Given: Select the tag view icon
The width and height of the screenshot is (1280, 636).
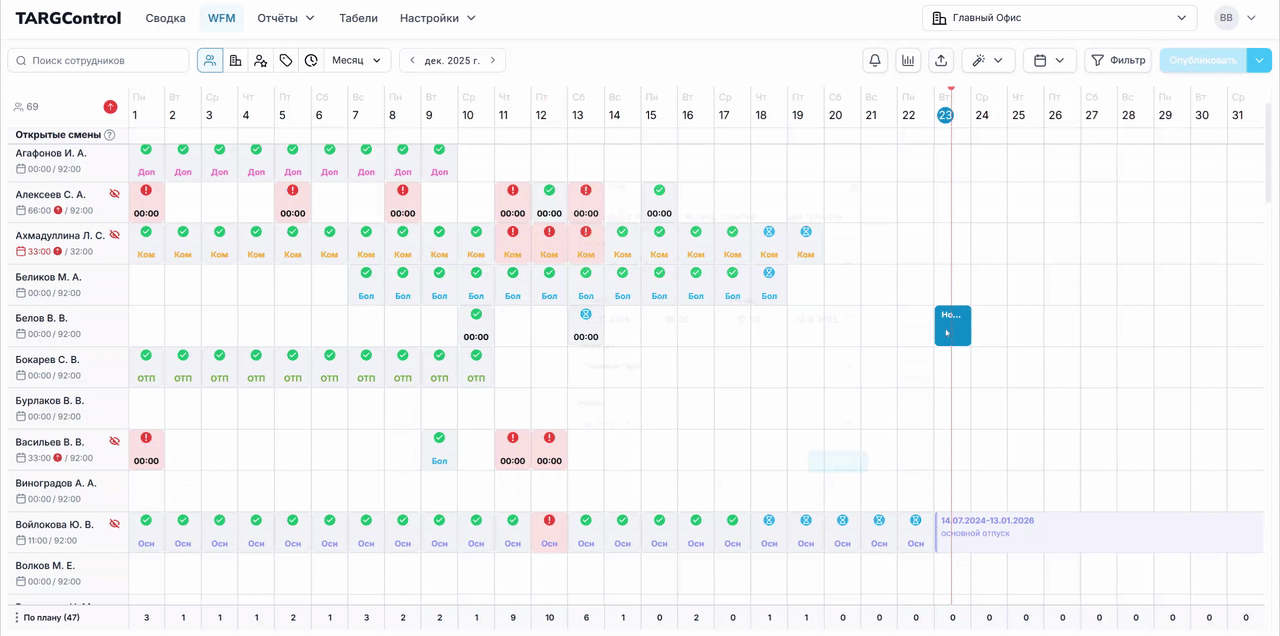Looking at the screenshot, I should pos(286,61).
